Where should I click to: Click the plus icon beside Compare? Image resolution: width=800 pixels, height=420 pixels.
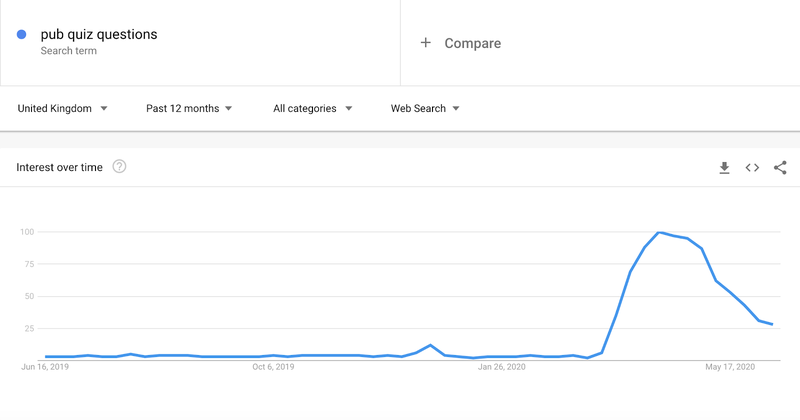tap(426, 43)
